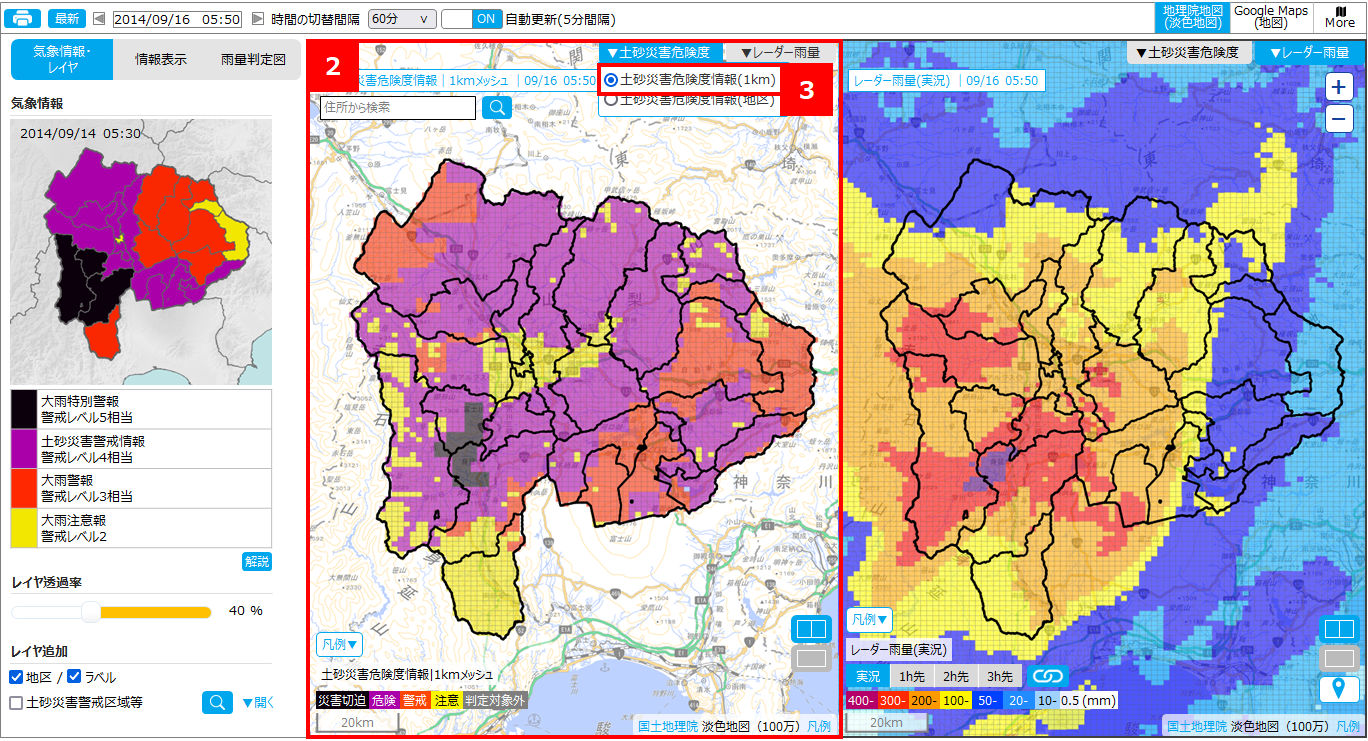This screenshot has height=741, width=1368.
Task: Click the layer transparency slider handle
Action: (x=92, y=611)
